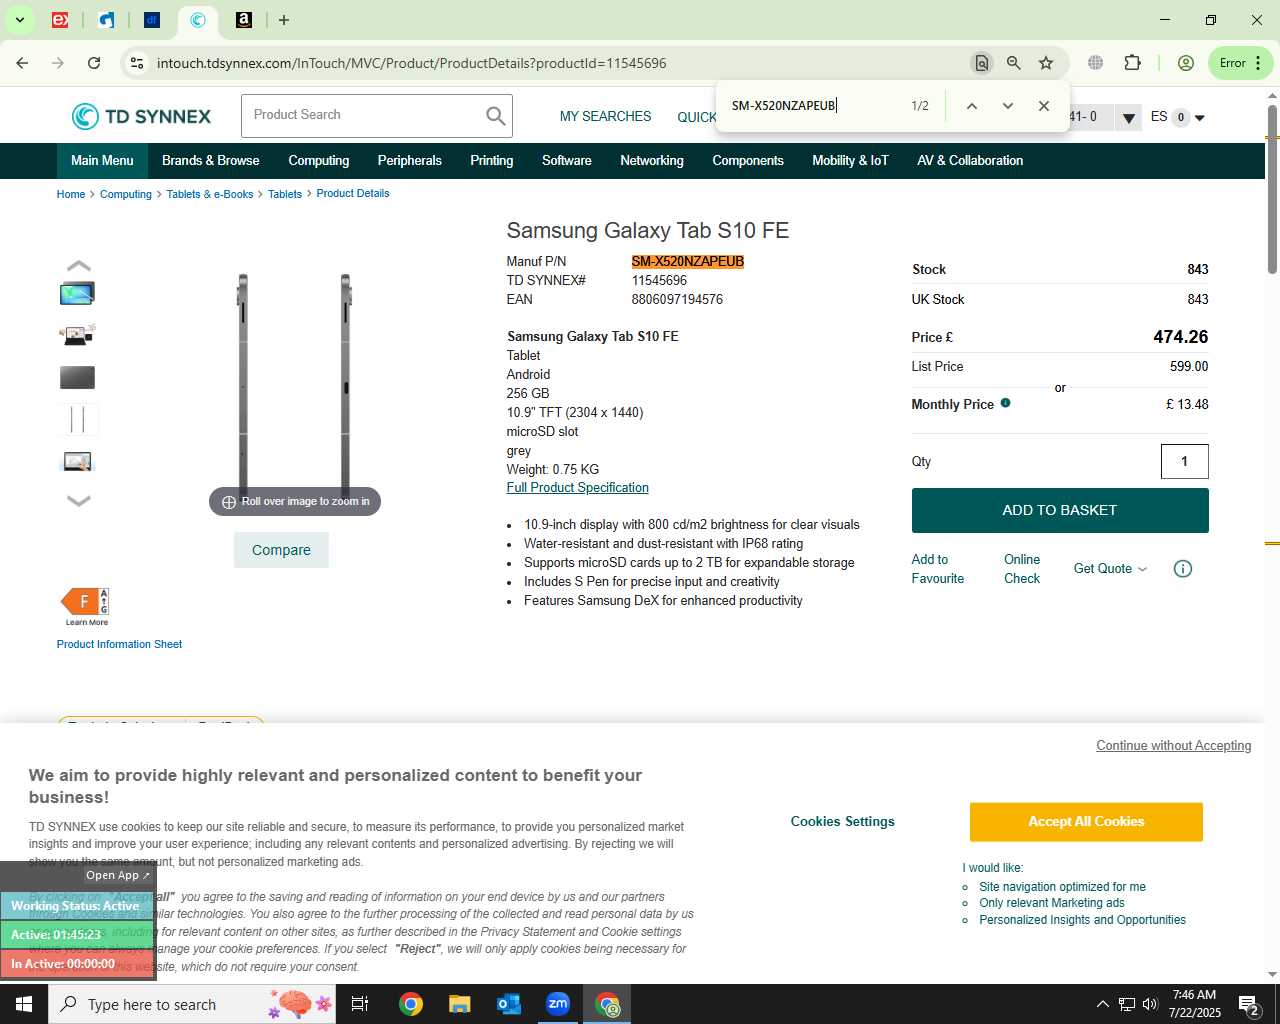The image size is (1280, 1024).
Task: Open Cookies Settings
Action: point(843,822)
